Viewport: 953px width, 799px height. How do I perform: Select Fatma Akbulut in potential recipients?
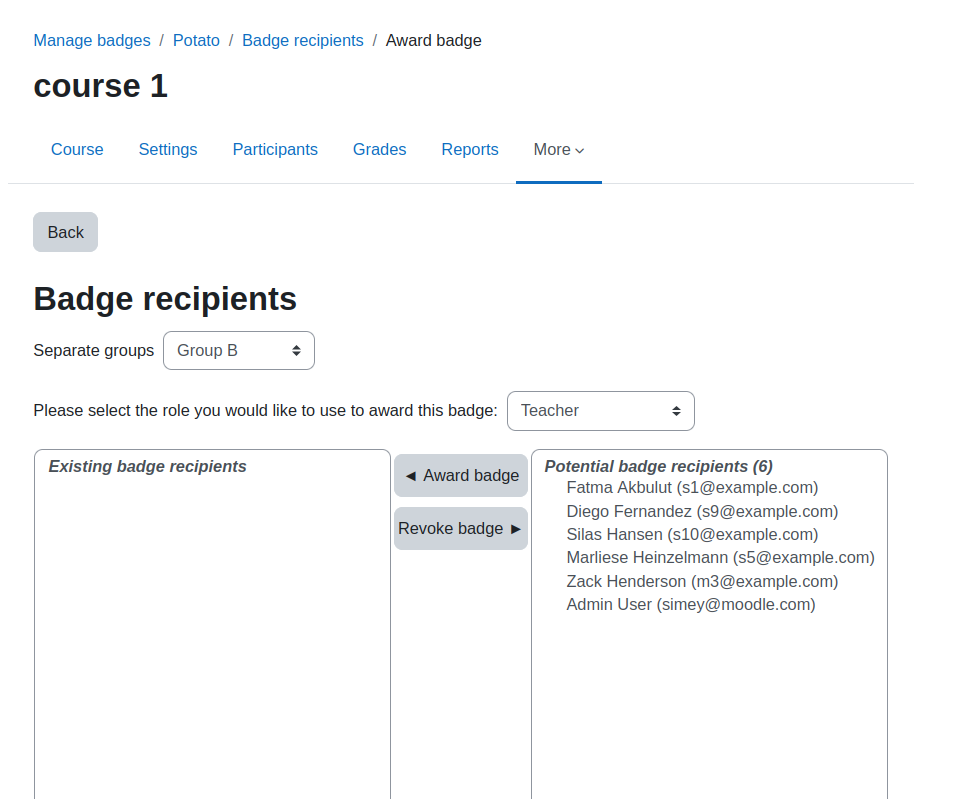[x=692, y=488]
